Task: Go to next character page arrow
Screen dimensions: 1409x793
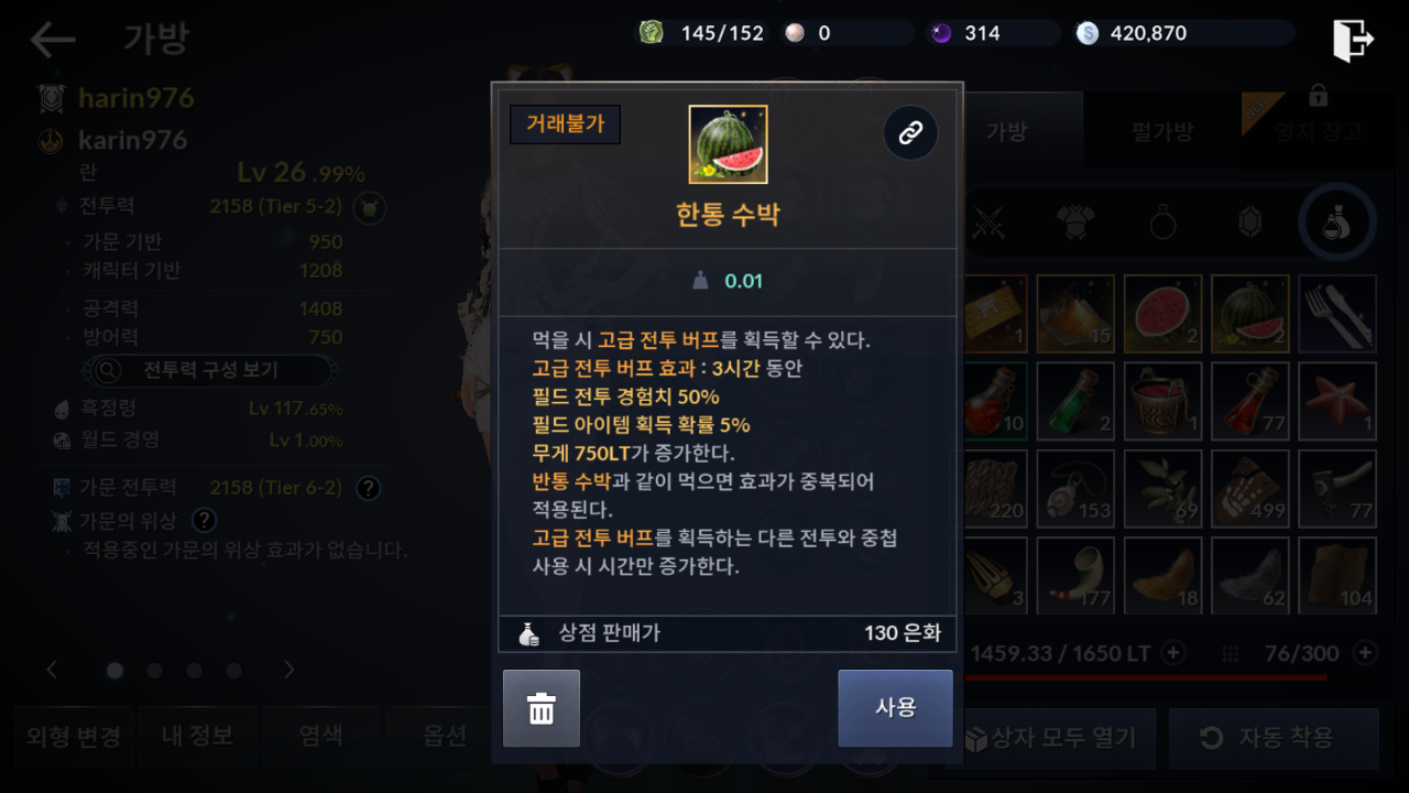Action: [289, 669]
